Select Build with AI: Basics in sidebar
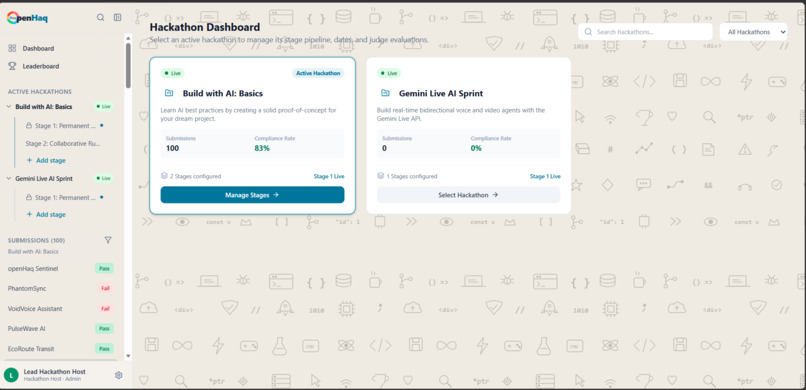Viewport: 806px width, 390px height. coord(44,107)
